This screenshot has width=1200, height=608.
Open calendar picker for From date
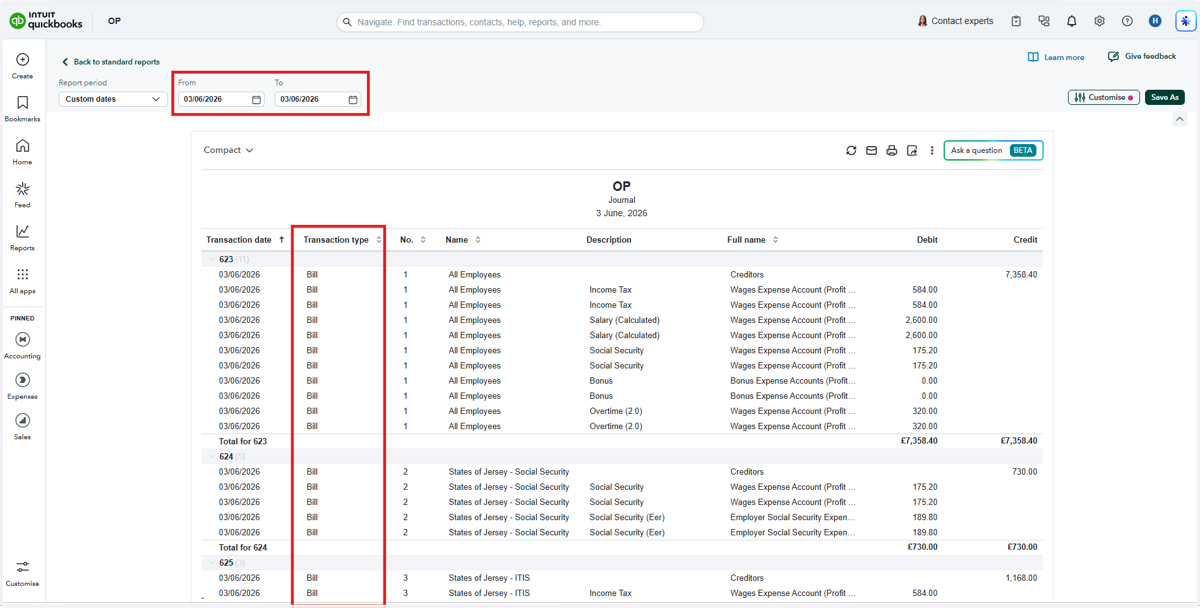pyautogui.click(x=256, y=100)
